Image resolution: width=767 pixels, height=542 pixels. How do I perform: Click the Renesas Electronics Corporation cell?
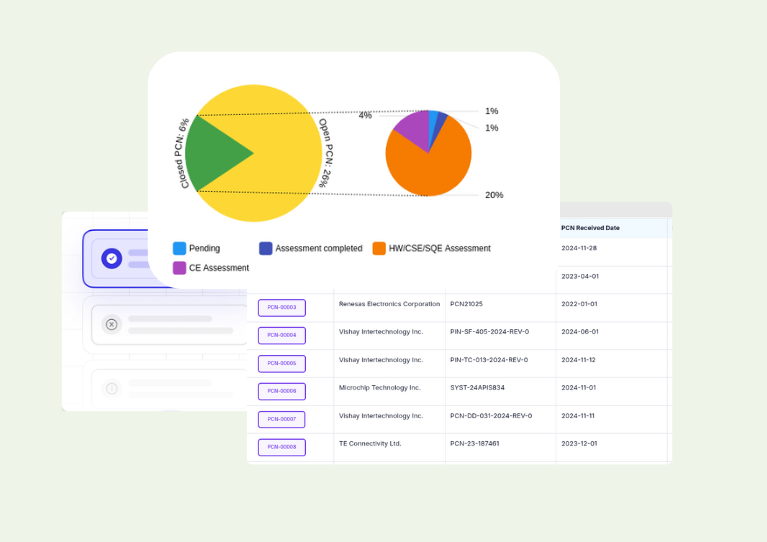point(389,304)
